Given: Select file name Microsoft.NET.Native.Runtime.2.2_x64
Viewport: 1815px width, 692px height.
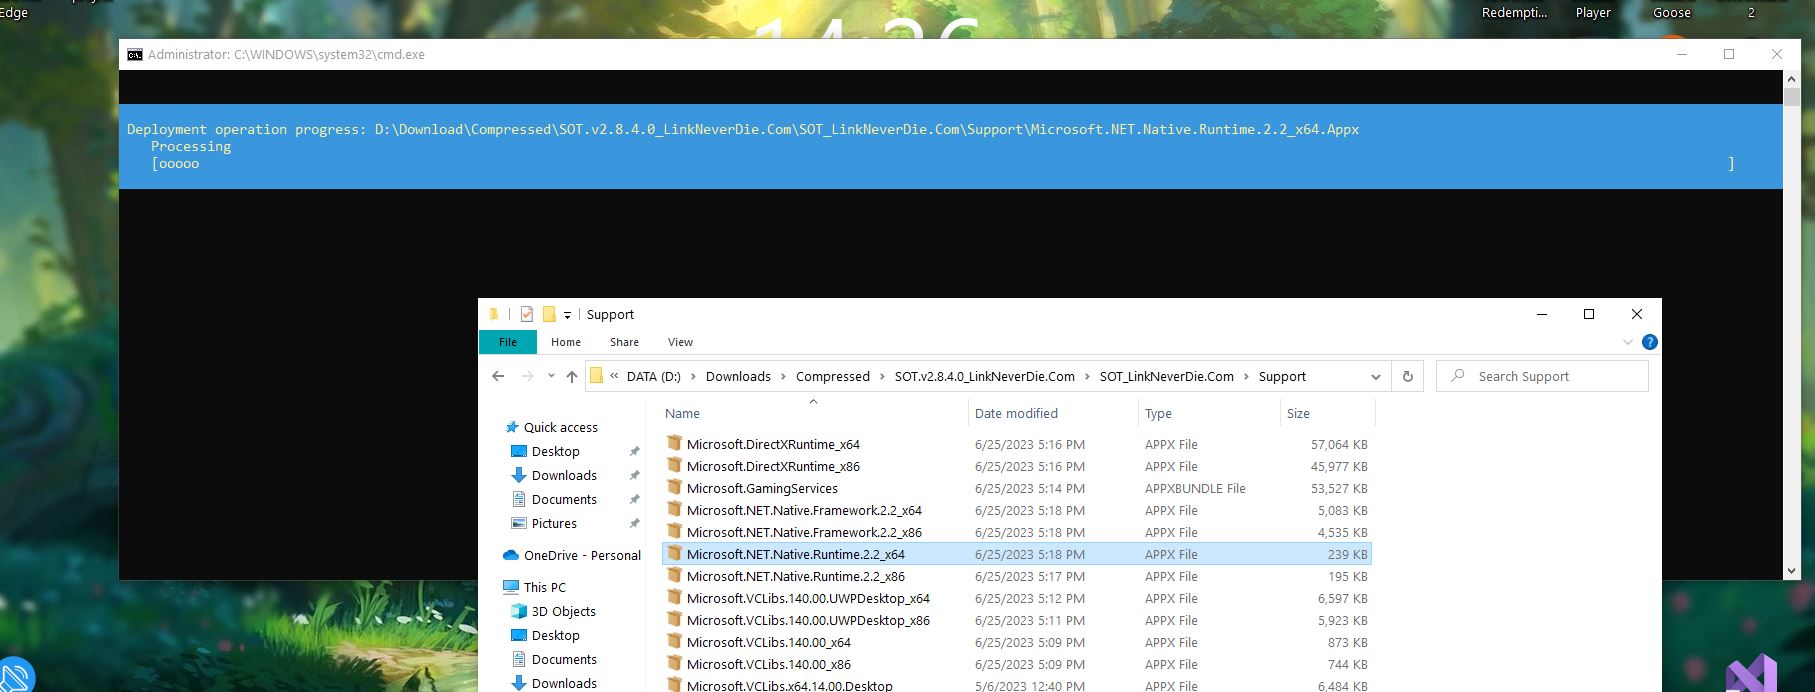Looking at the screenshot, I should click(796, 554).
